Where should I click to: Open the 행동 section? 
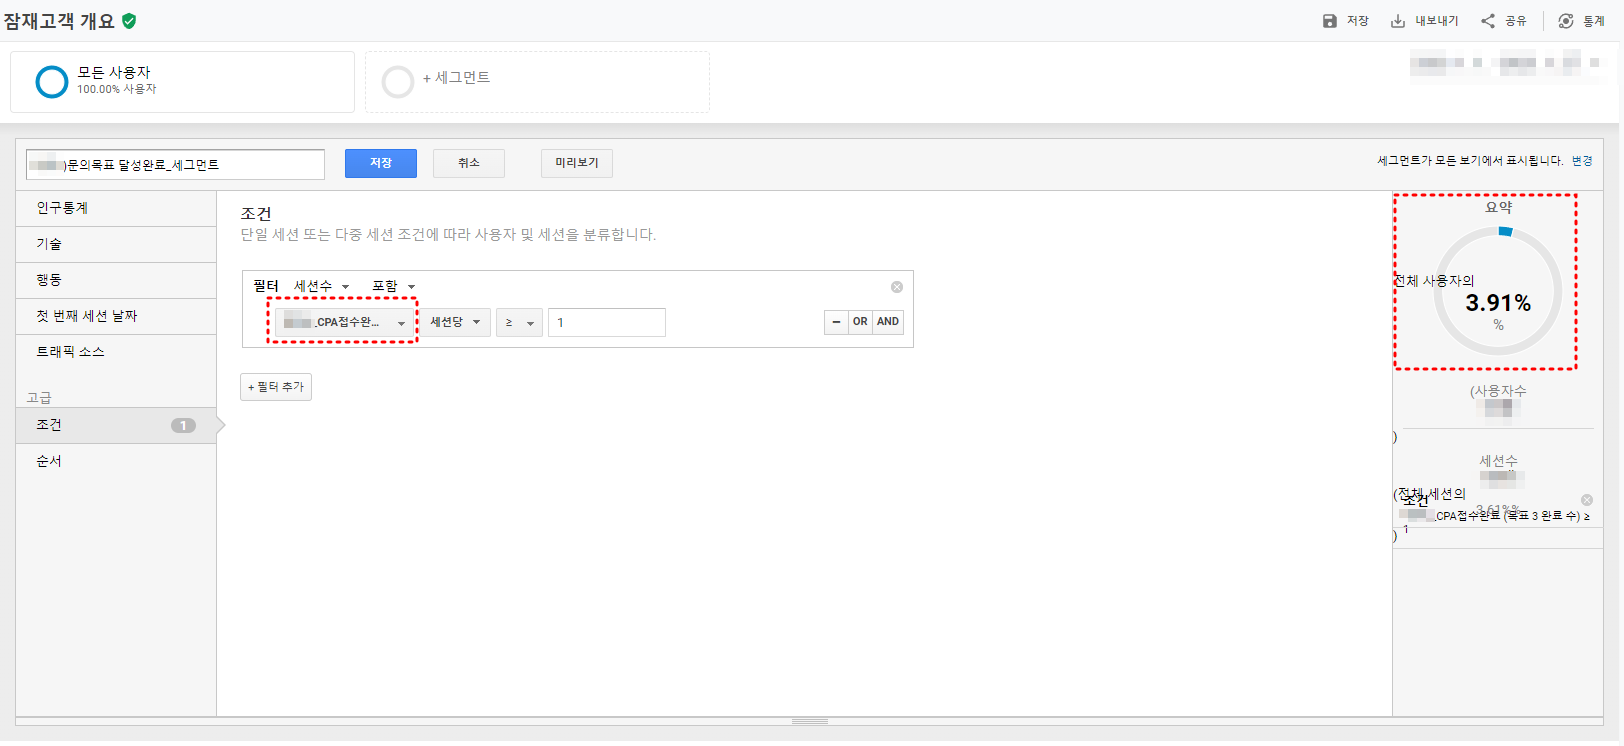click(x=116, y=280)
